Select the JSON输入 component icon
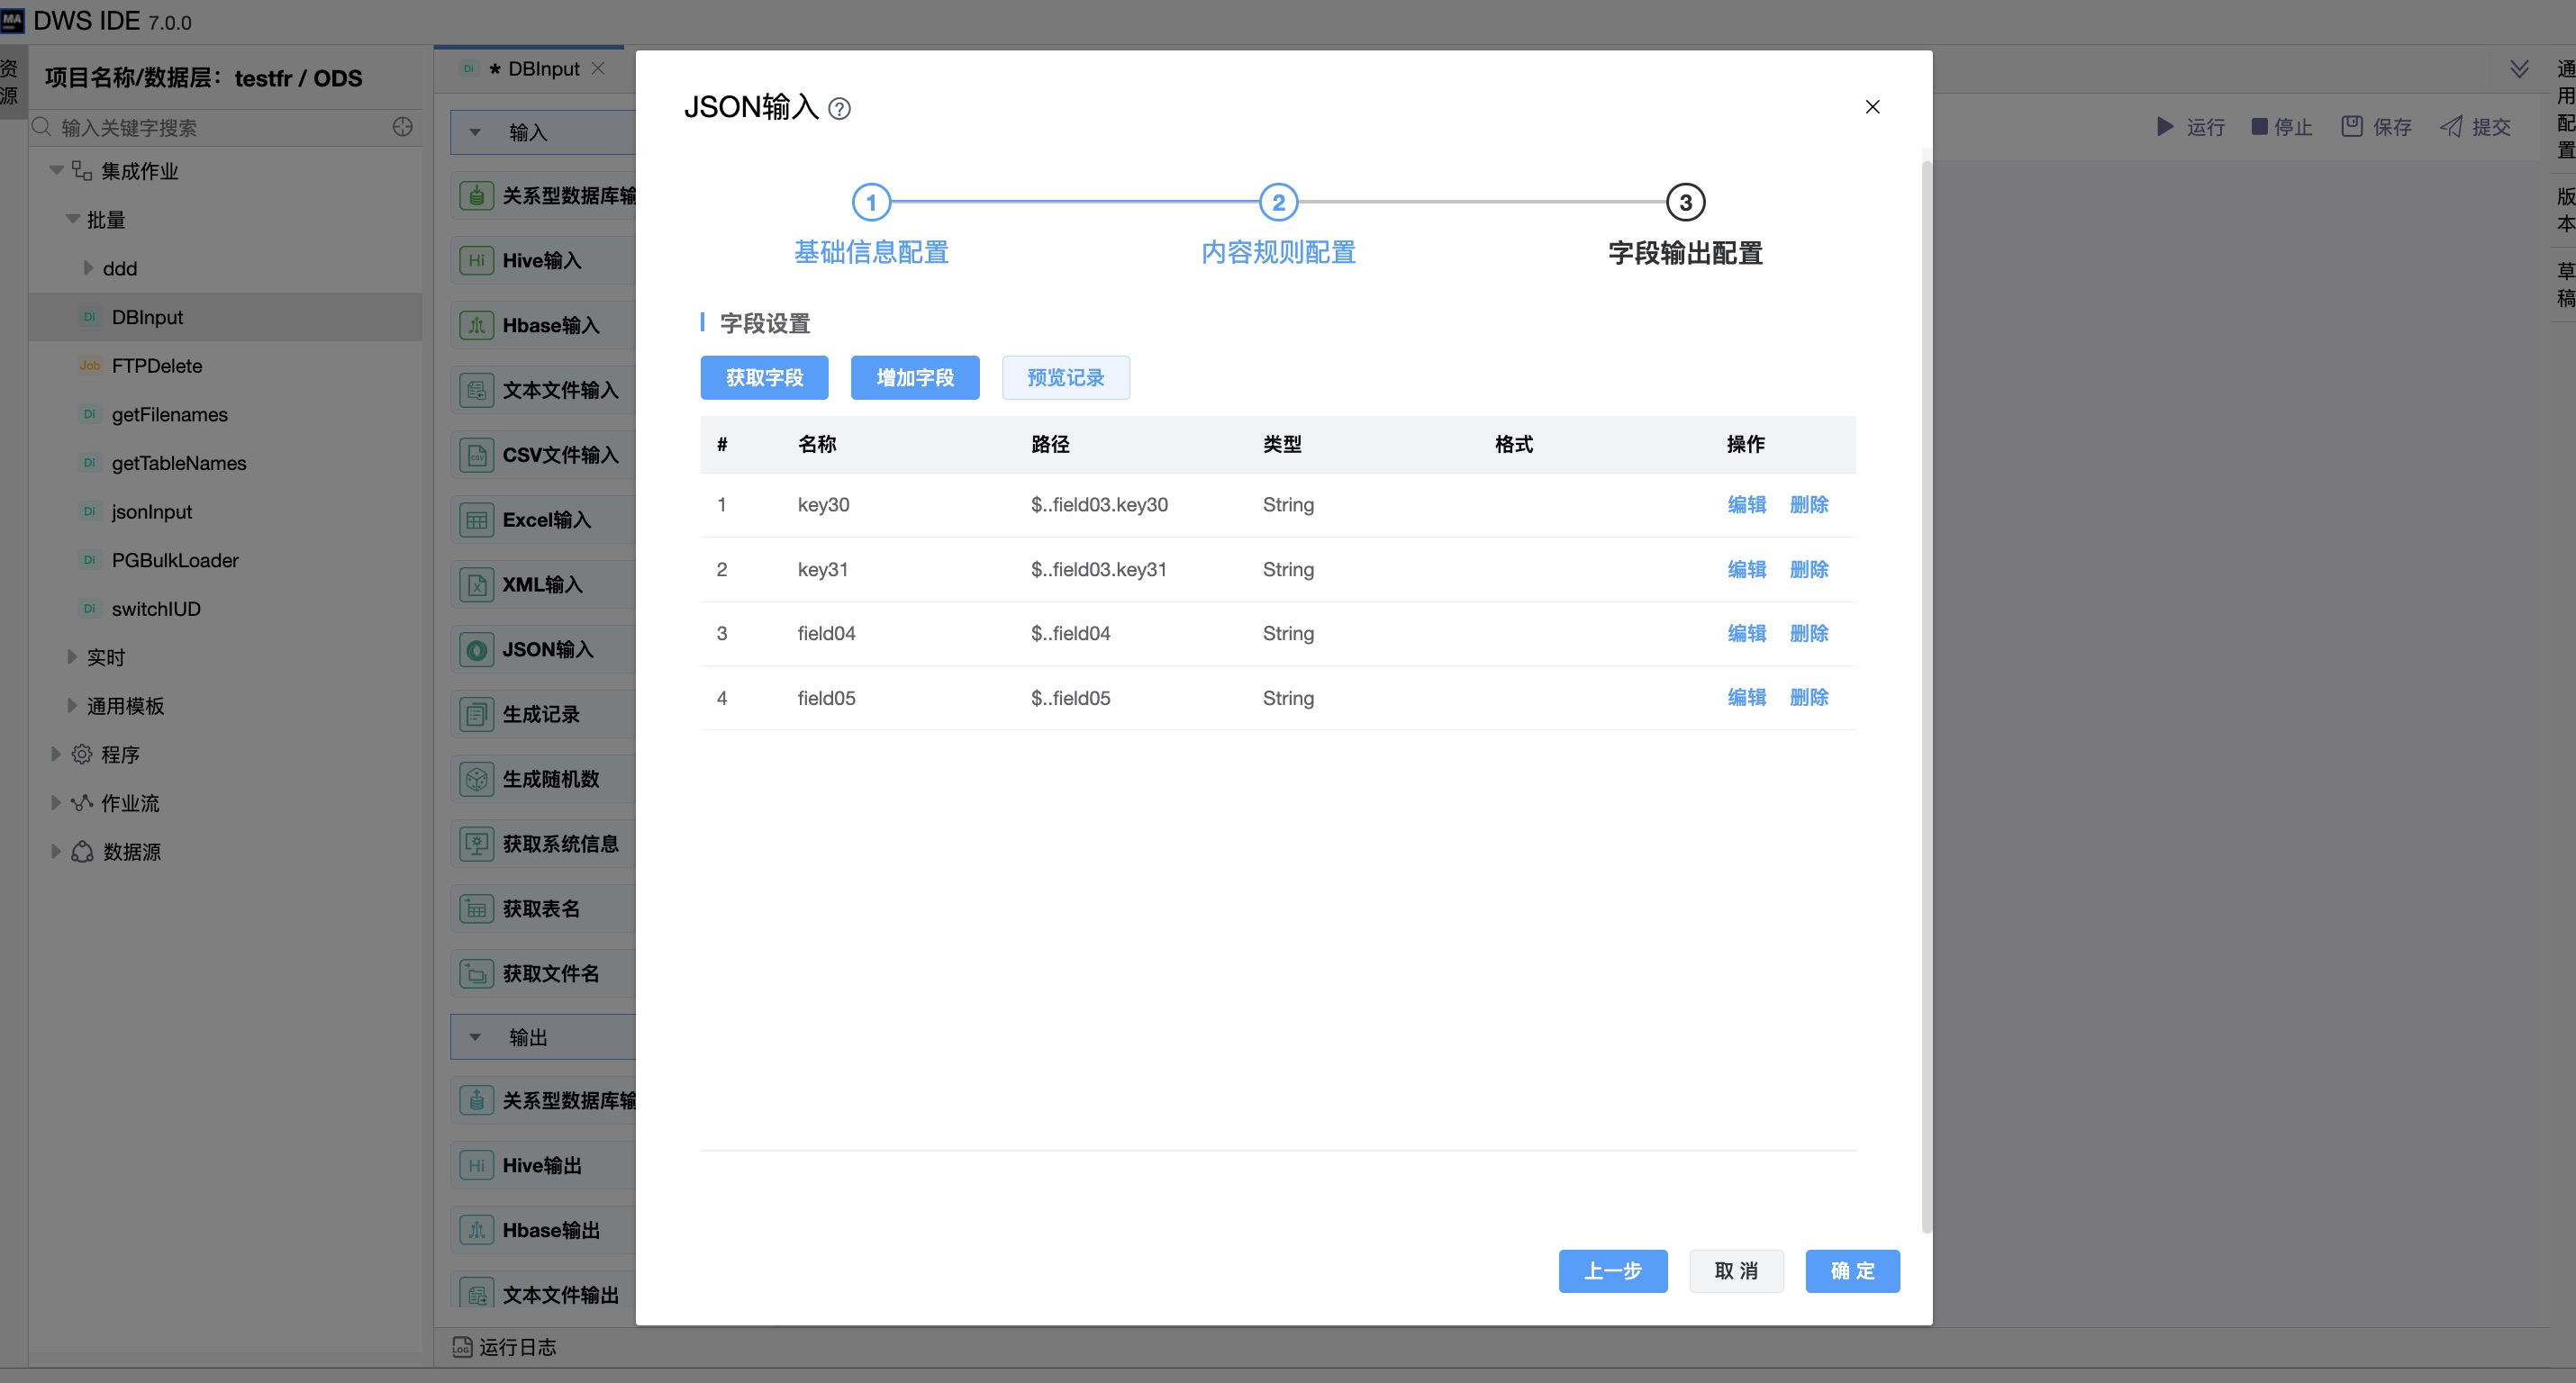This screenshot has height=1383, width=2576. tap(476, 650)
